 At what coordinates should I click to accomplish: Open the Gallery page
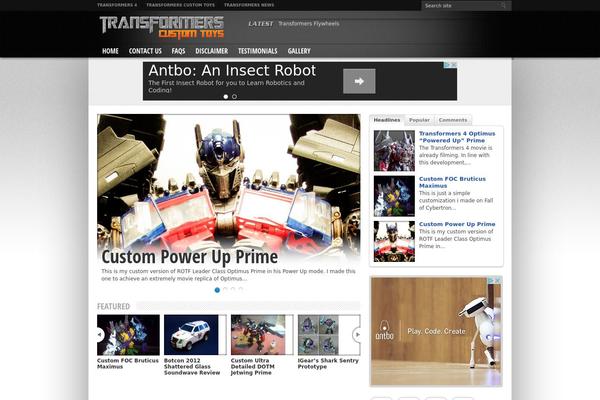(x=299, y=51)
